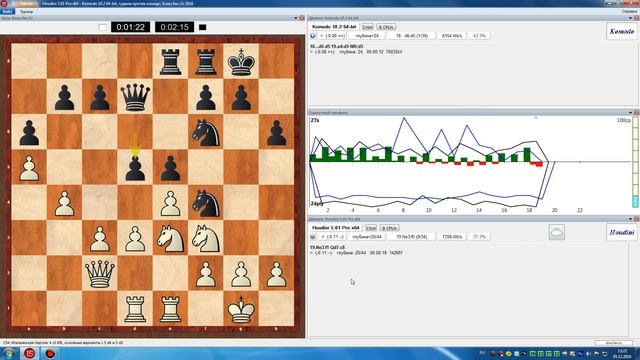Click the Komodo logo thumbnail
640x360 pixels.
(x=621, y=31)
